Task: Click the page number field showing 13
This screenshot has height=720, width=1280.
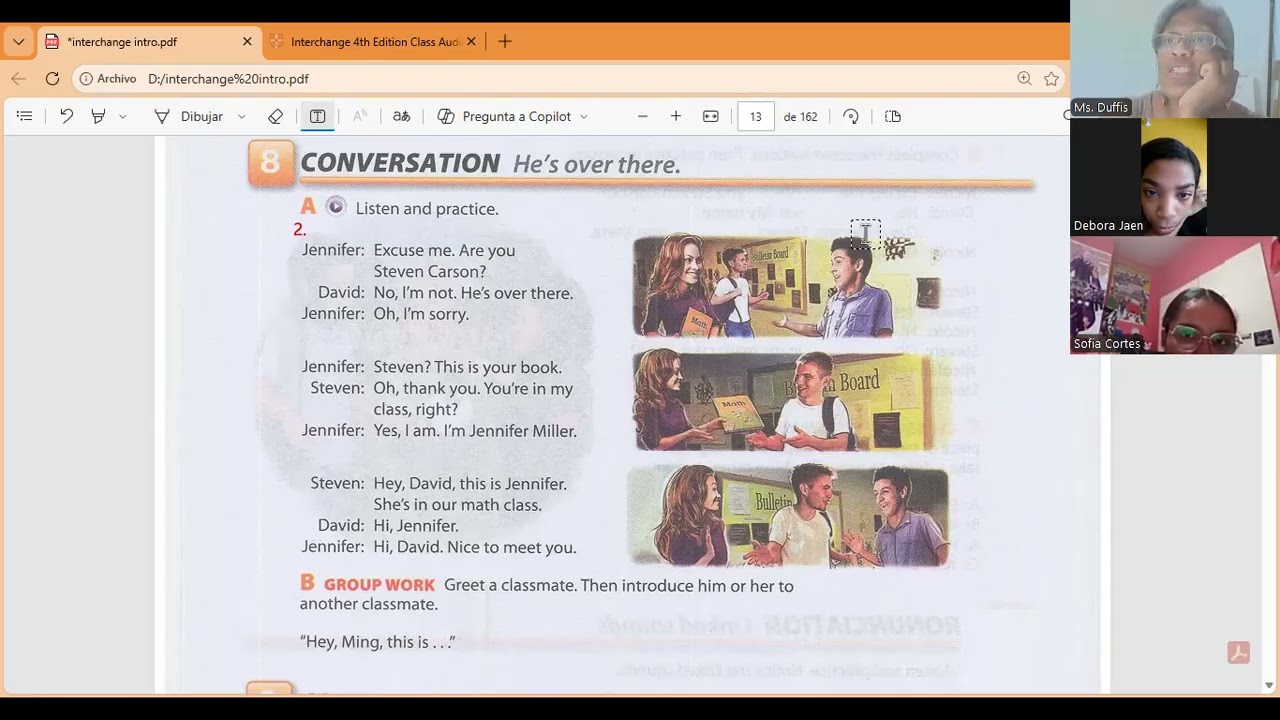Action: click(x=755, y=116)
